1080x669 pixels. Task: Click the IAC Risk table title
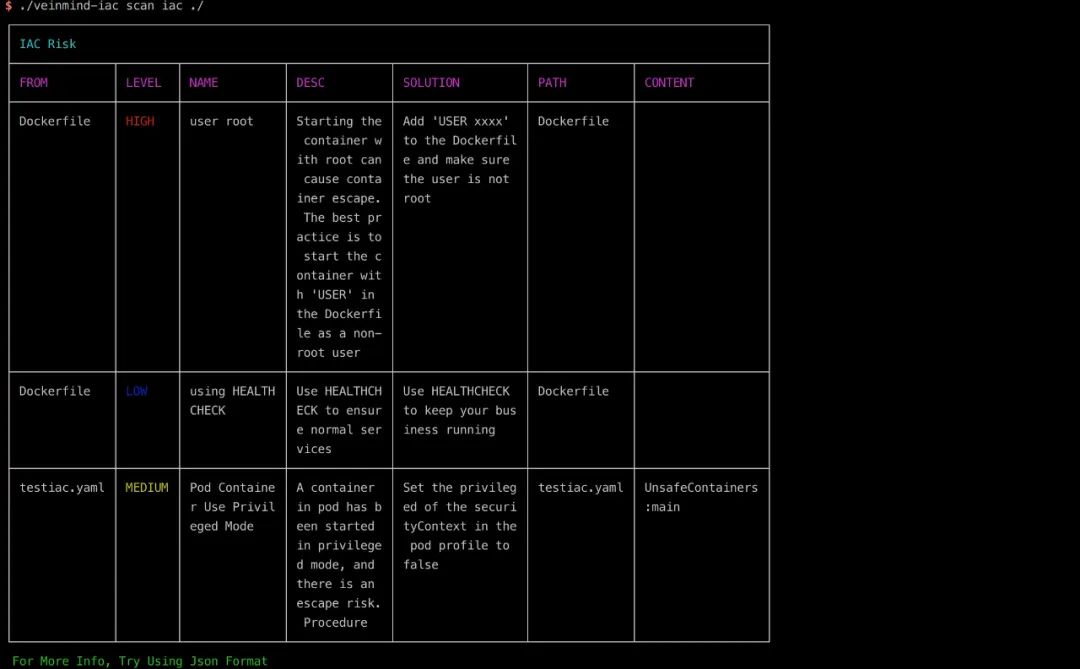point(47,44)
